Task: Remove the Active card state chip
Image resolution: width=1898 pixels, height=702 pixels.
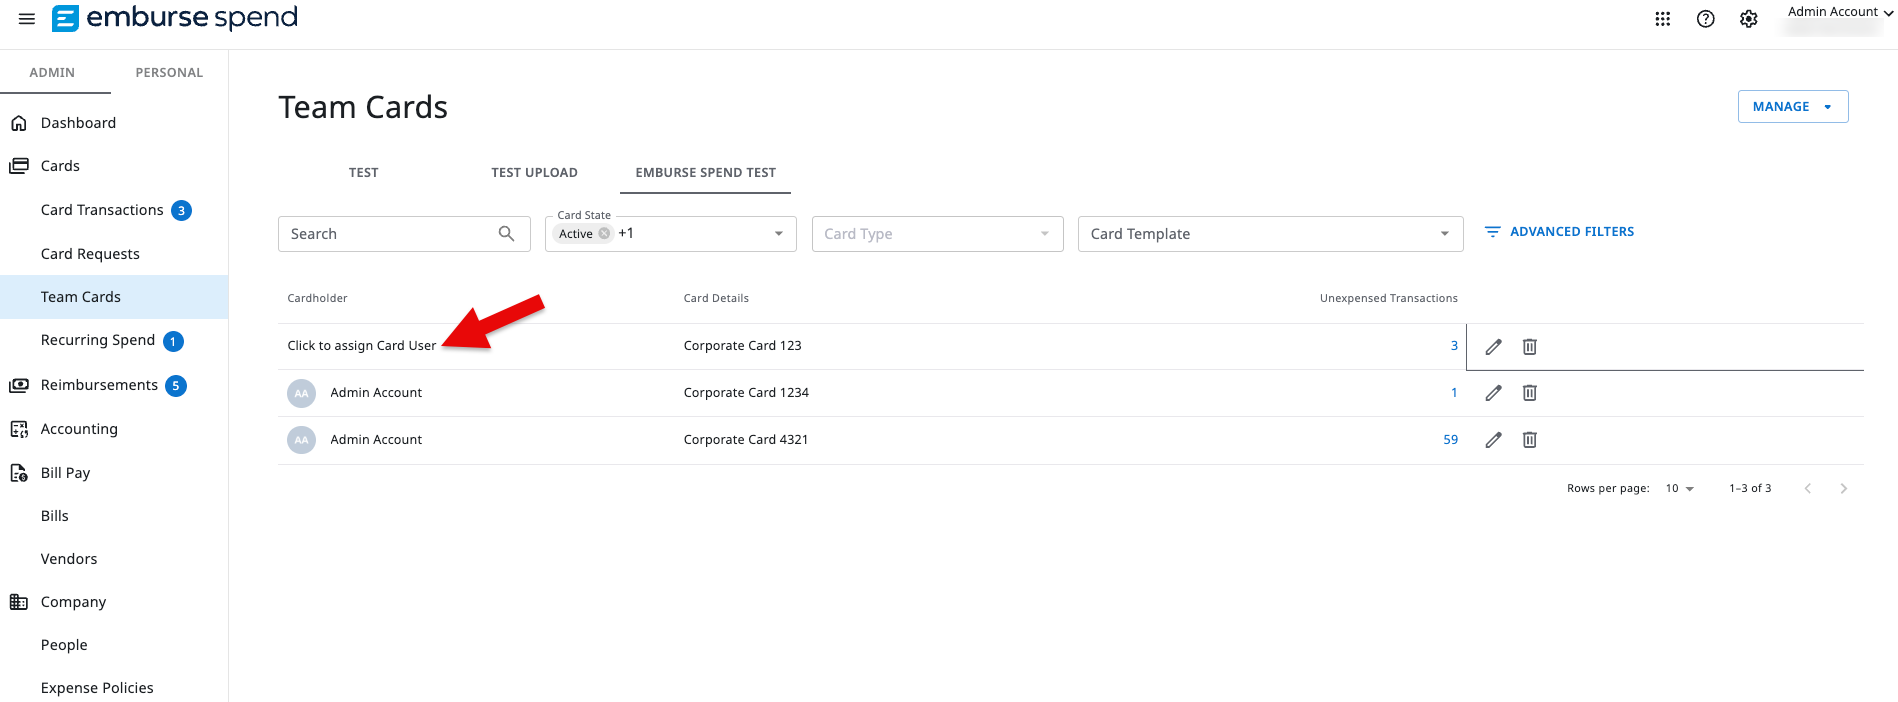Action: pos(604,234)
